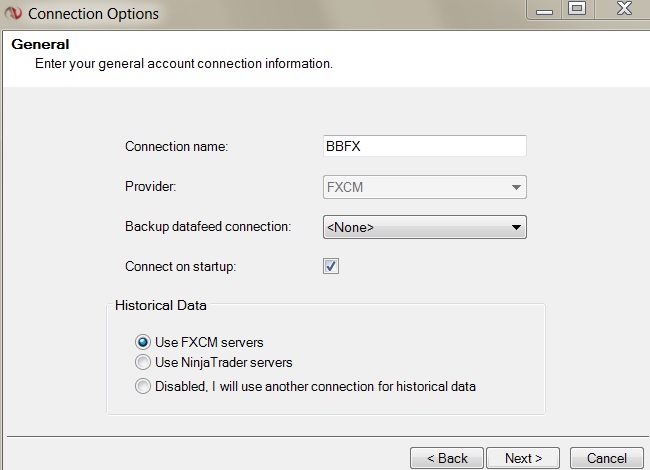650x470 pixels.
Task: Click the Connection name field containing BBFX
Action: (425, 146)
